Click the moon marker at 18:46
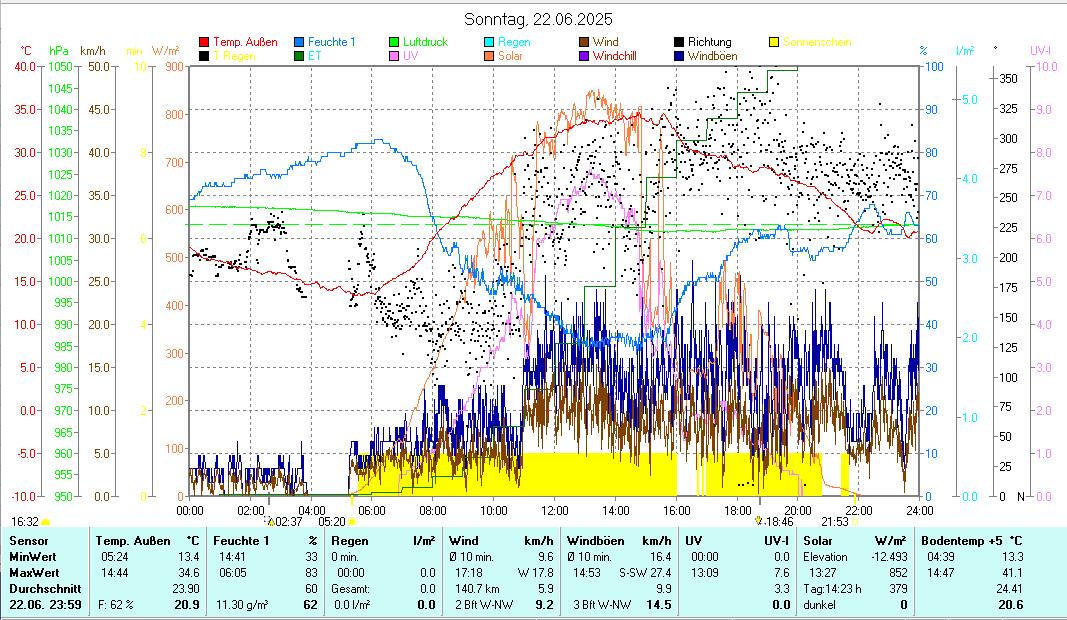Viewport: 1067px width, 620px height. click(758, 521)
